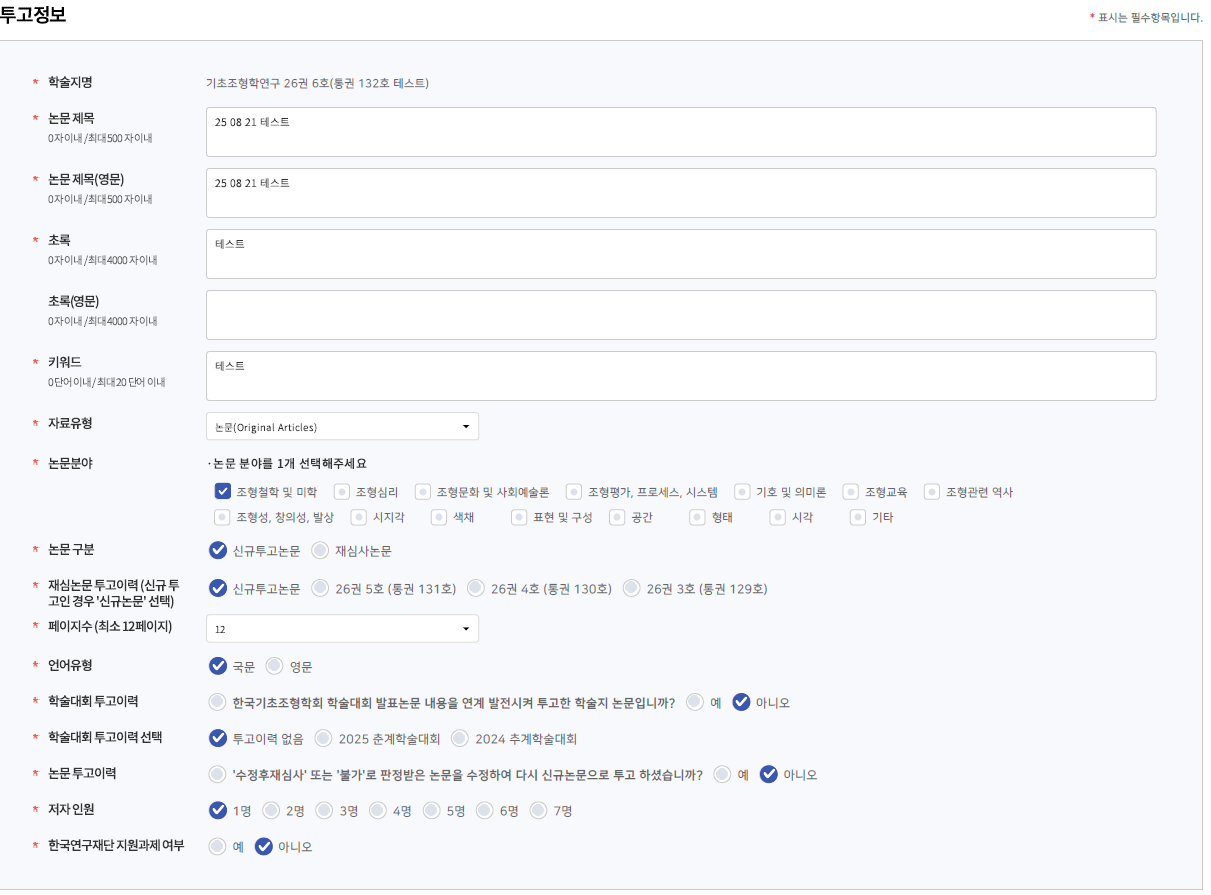Choose 예 in the 학술대회 투고이력 row
Screen dimensions: 1211x895
tap(695, 702)
